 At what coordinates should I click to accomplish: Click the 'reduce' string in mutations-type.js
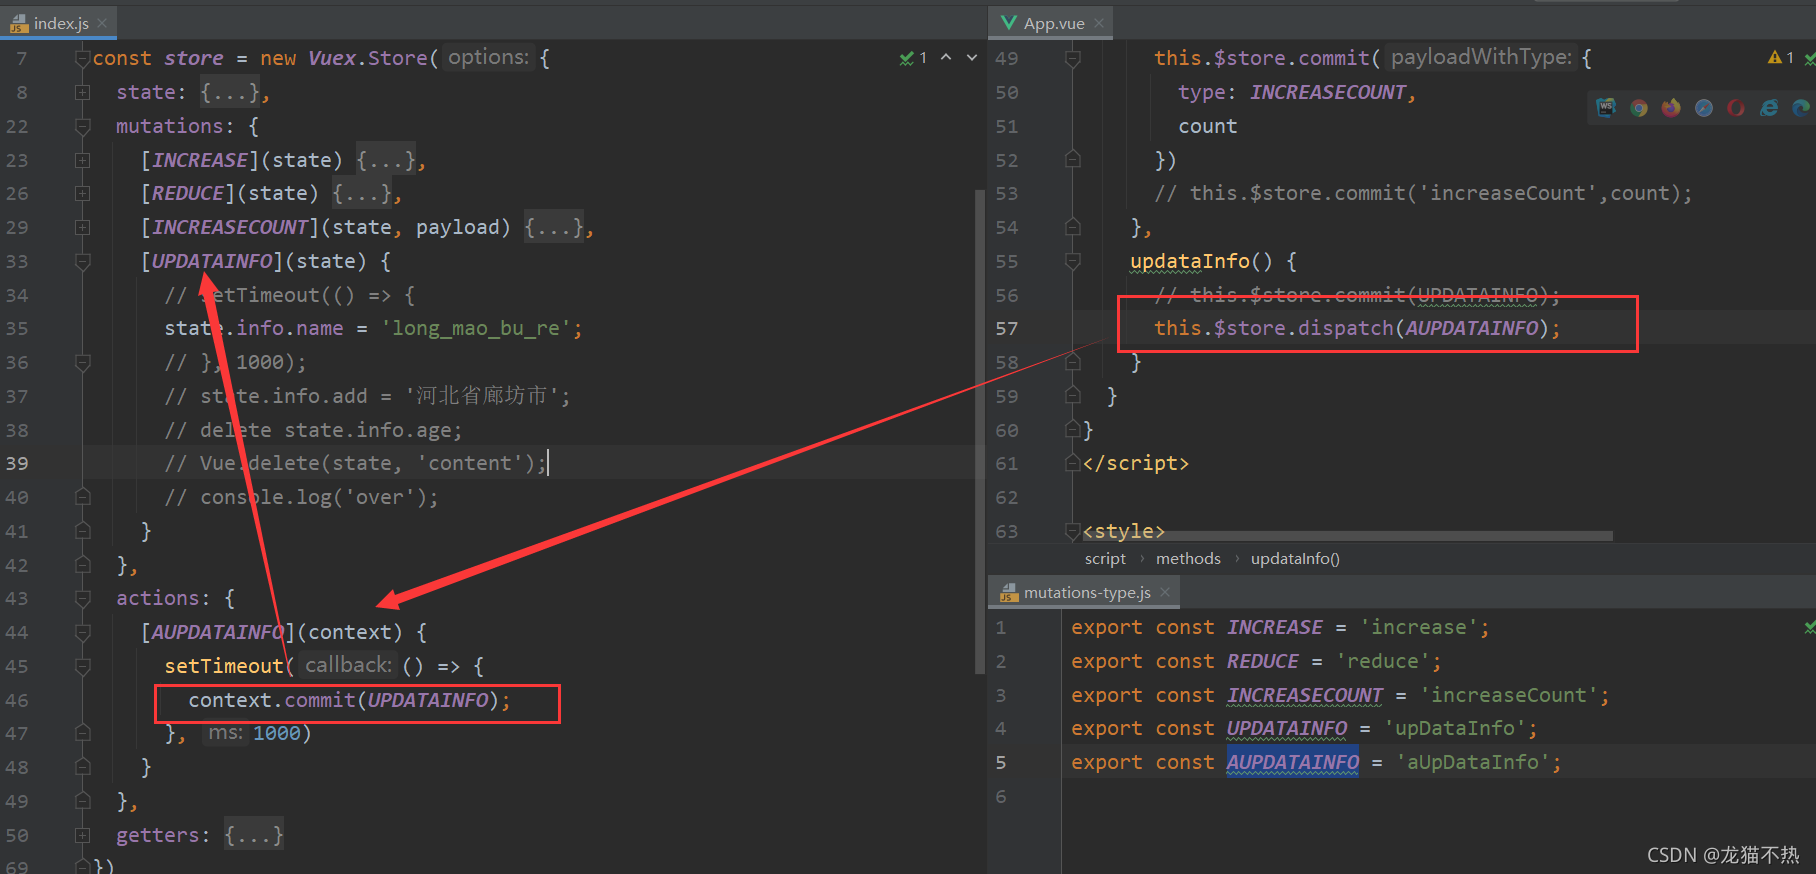pyautogui.click(x=1383, y=661)
